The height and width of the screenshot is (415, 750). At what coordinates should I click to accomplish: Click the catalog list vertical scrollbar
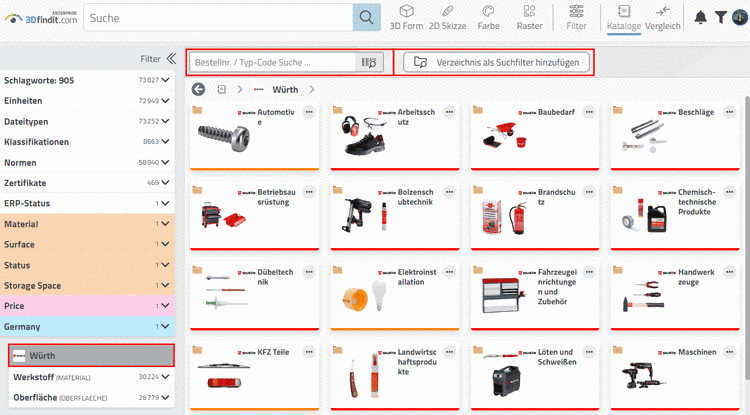[747, 239]
